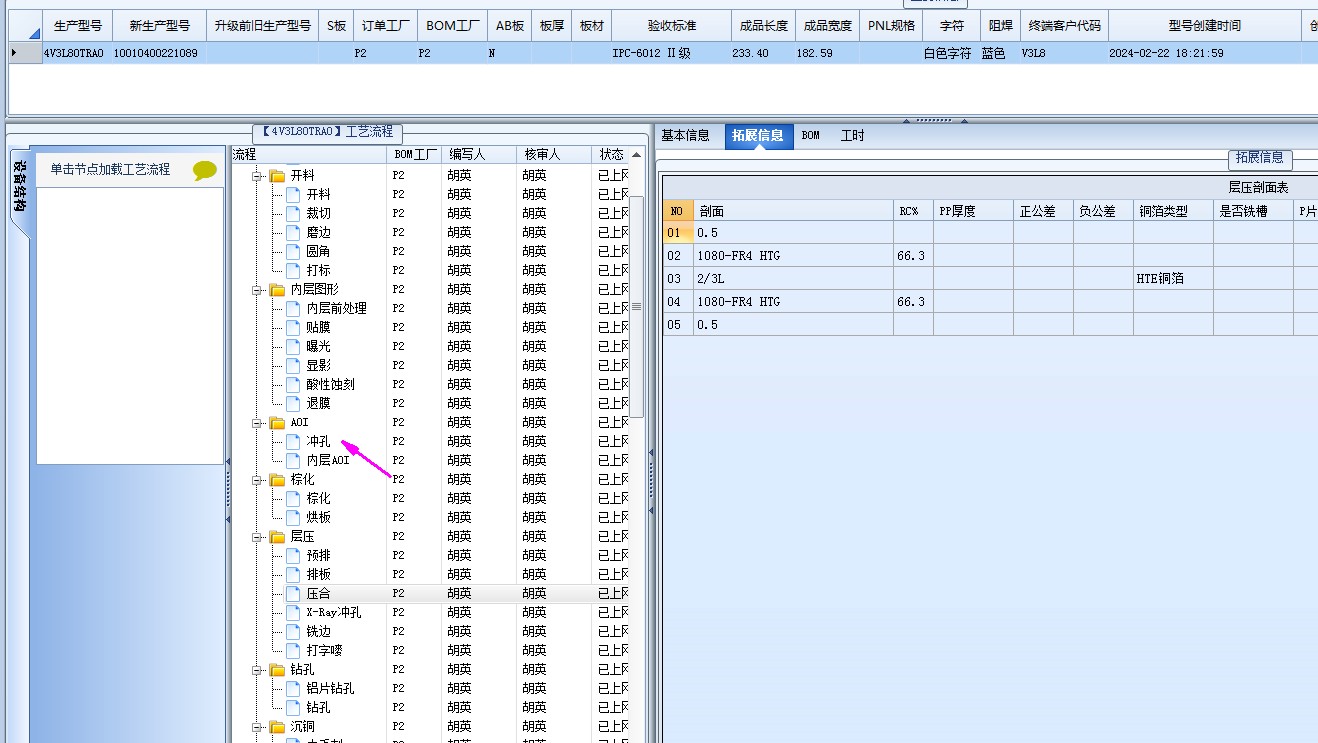Click the document icon beside 退膜
1318x743 pixels.
293,403
